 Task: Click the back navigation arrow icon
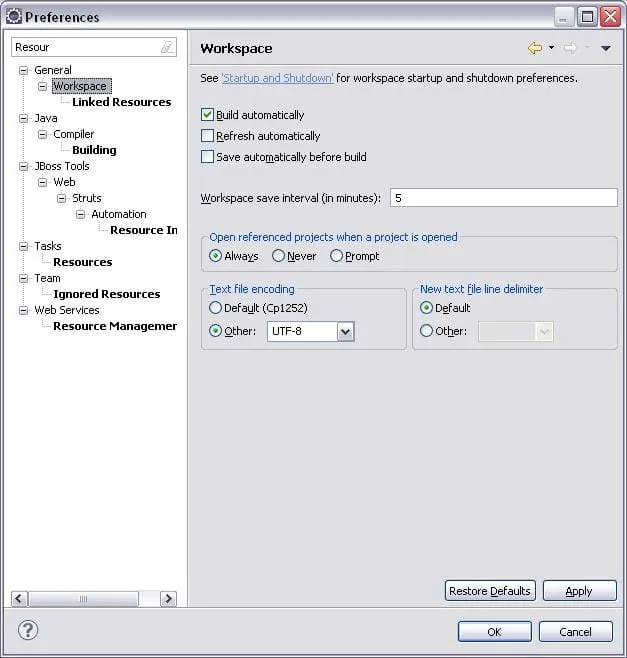point(535,48)
